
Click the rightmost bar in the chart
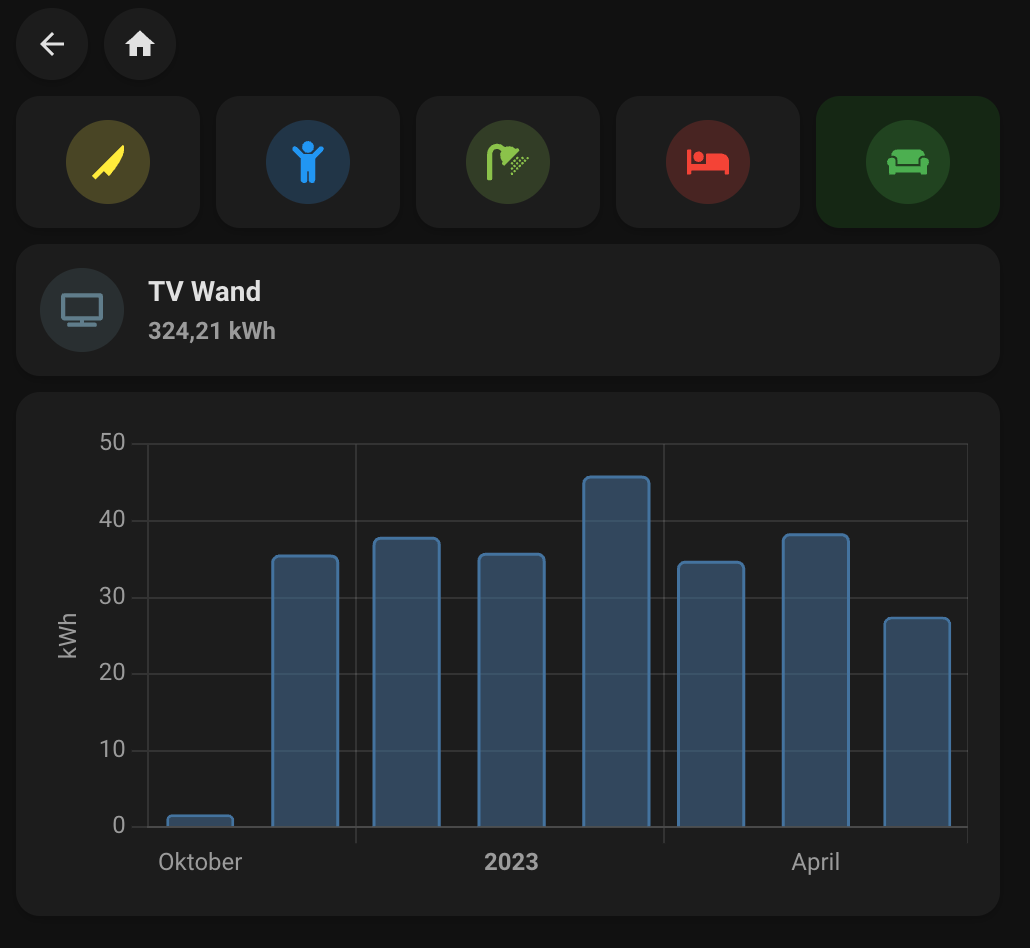tap(917, 722)
